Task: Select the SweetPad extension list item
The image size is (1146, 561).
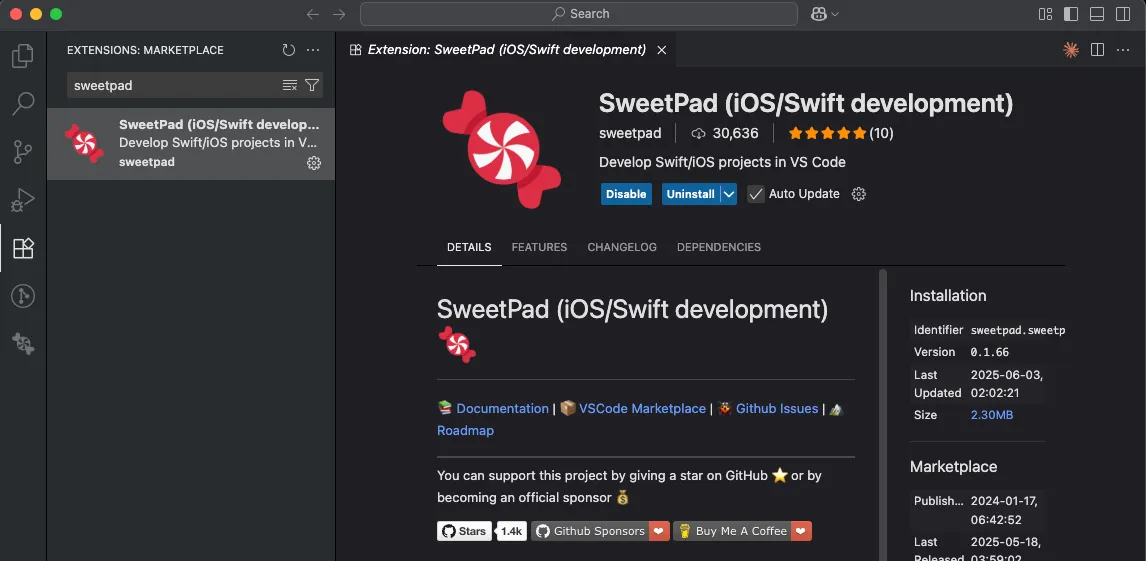Action: (191, 144)
